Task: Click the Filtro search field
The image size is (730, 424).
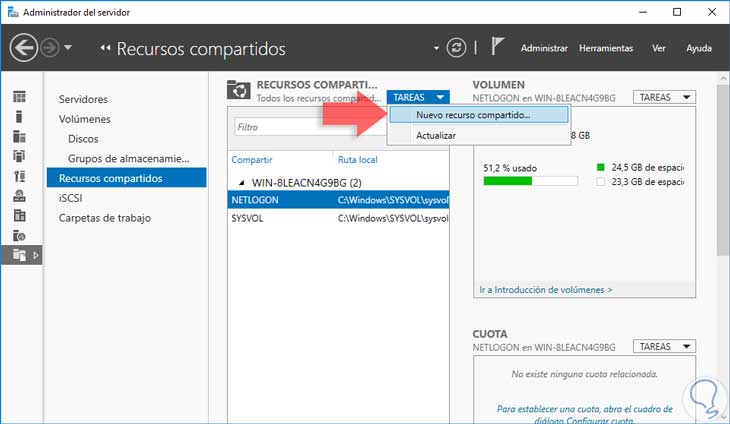Action: tap(310, 127)
